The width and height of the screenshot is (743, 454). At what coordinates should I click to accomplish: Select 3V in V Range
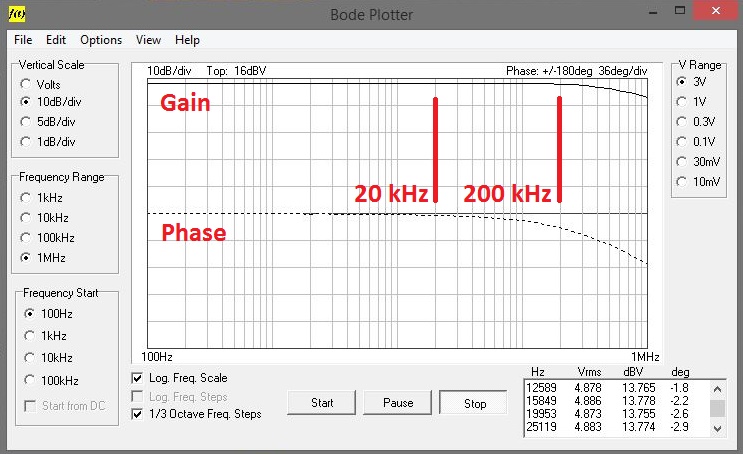682,82
